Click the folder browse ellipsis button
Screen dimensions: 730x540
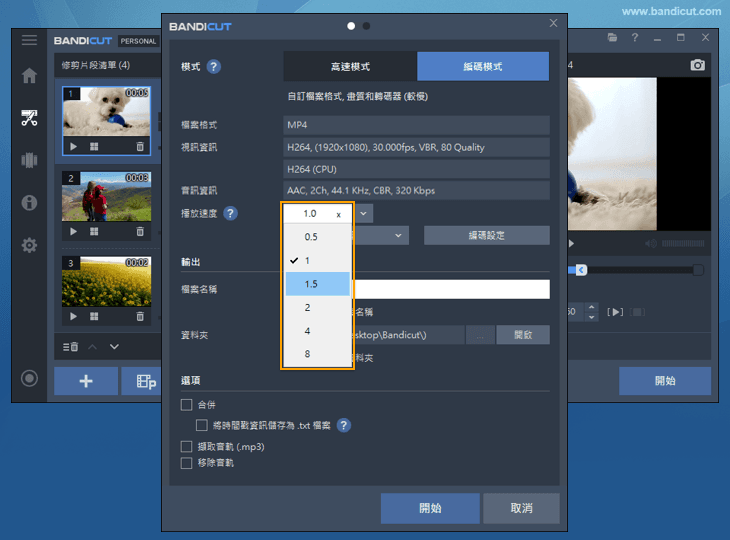click(480, 335)
